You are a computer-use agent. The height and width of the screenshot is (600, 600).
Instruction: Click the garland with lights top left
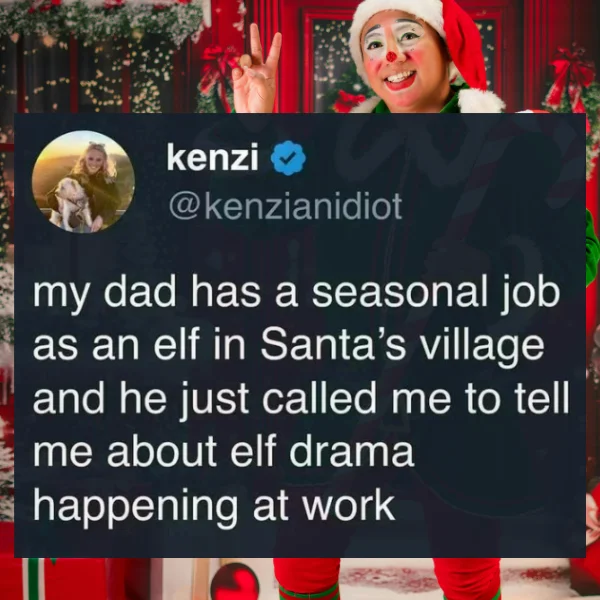point(103,21)
